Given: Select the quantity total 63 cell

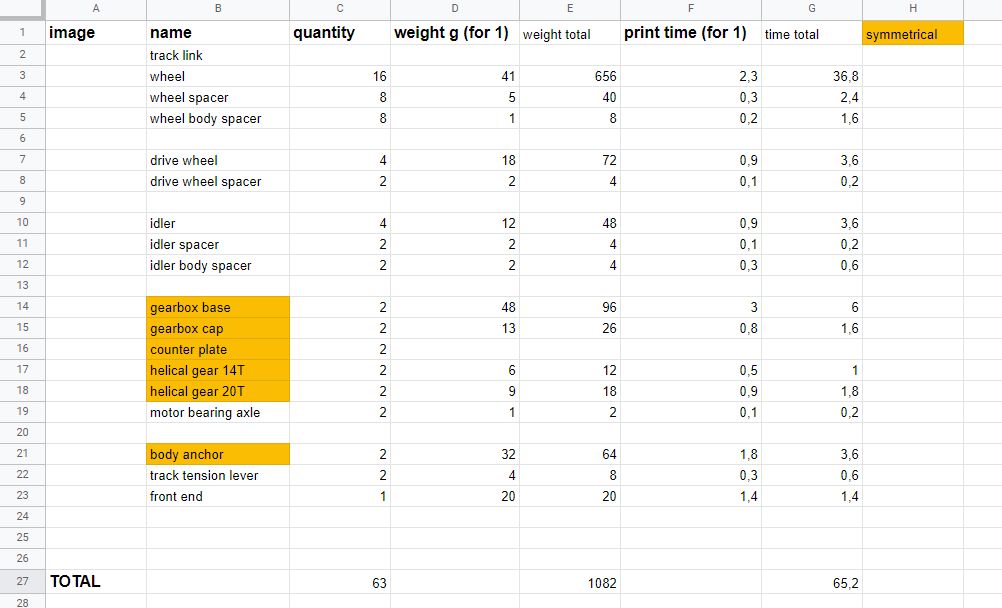Looking at the screenshot, I should (x=339, y=582).
